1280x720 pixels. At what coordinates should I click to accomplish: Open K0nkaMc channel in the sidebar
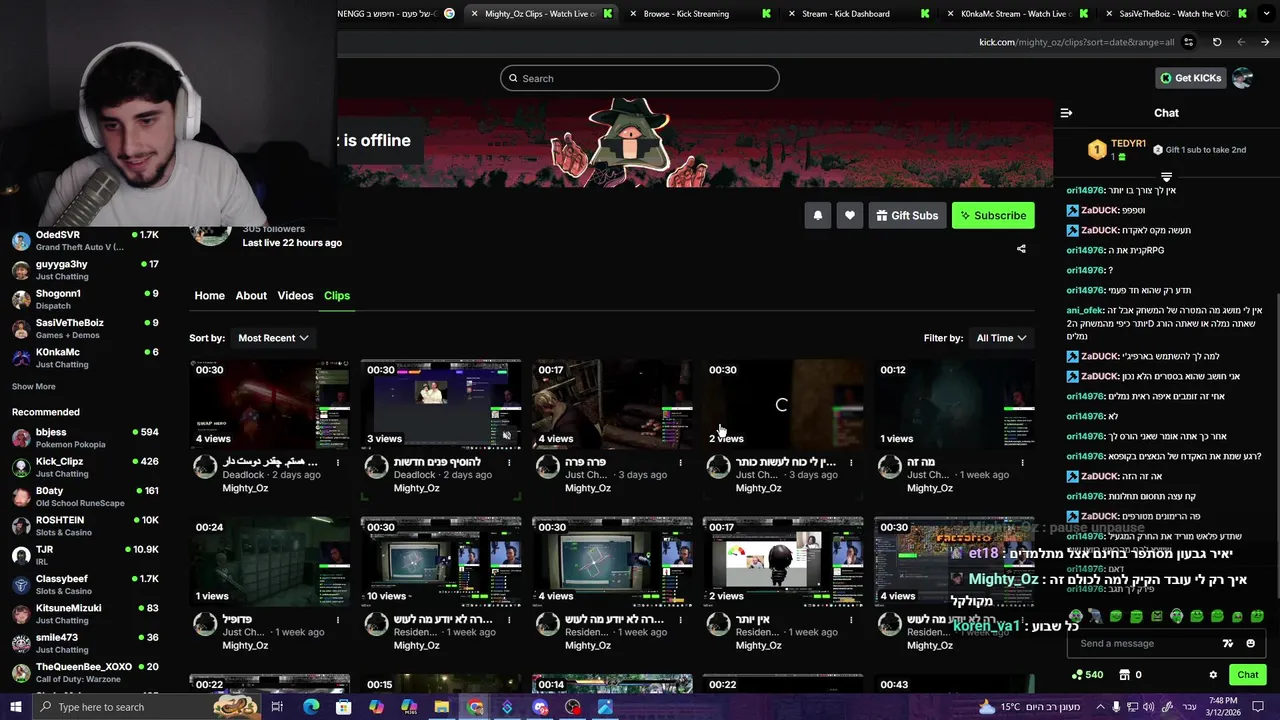point(85,357)
